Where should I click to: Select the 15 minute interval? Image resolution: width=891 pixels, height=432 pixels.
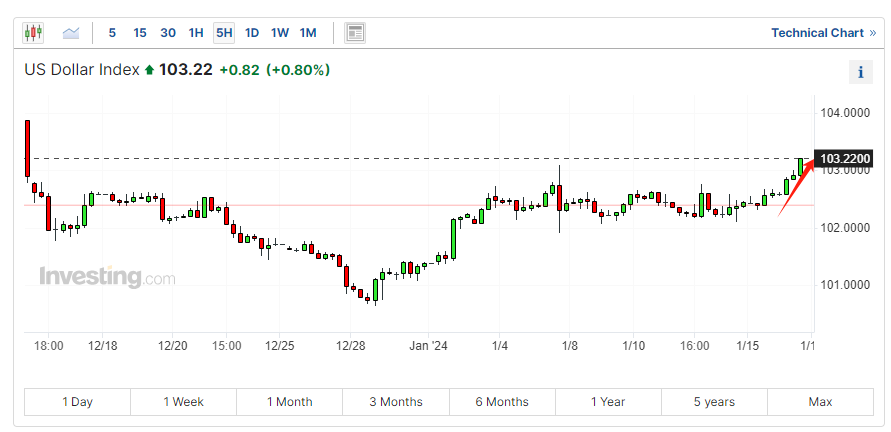140,33
